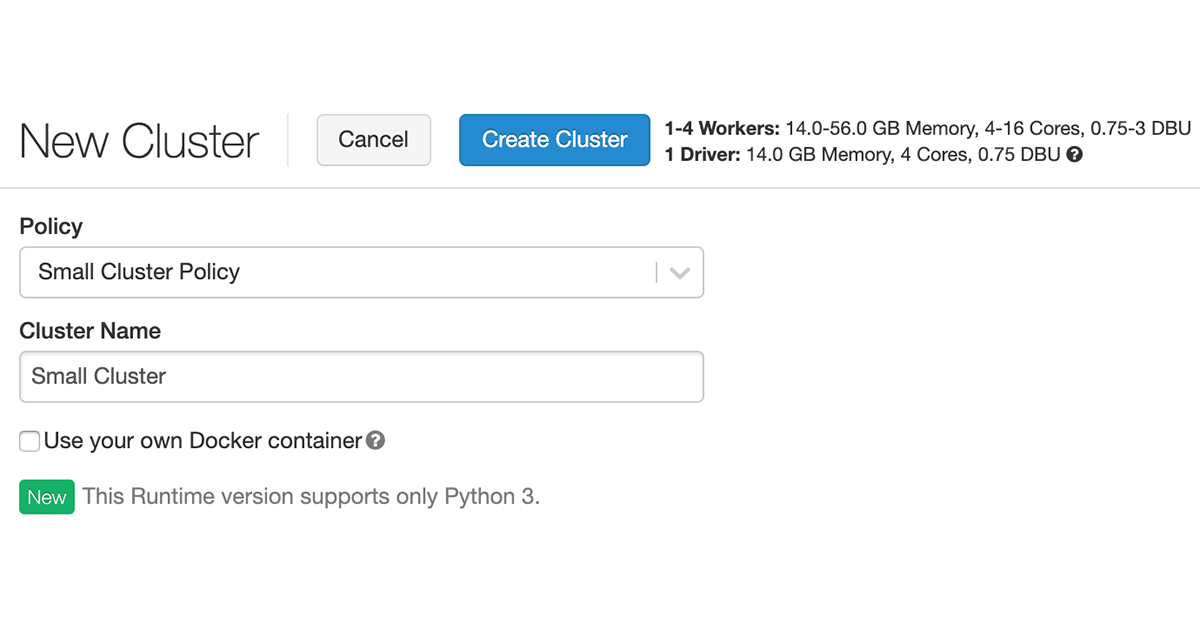Click the separator line inside Policy dropdown
The height and width of the screenshot is (630, 1200).
tap(657, 272)
